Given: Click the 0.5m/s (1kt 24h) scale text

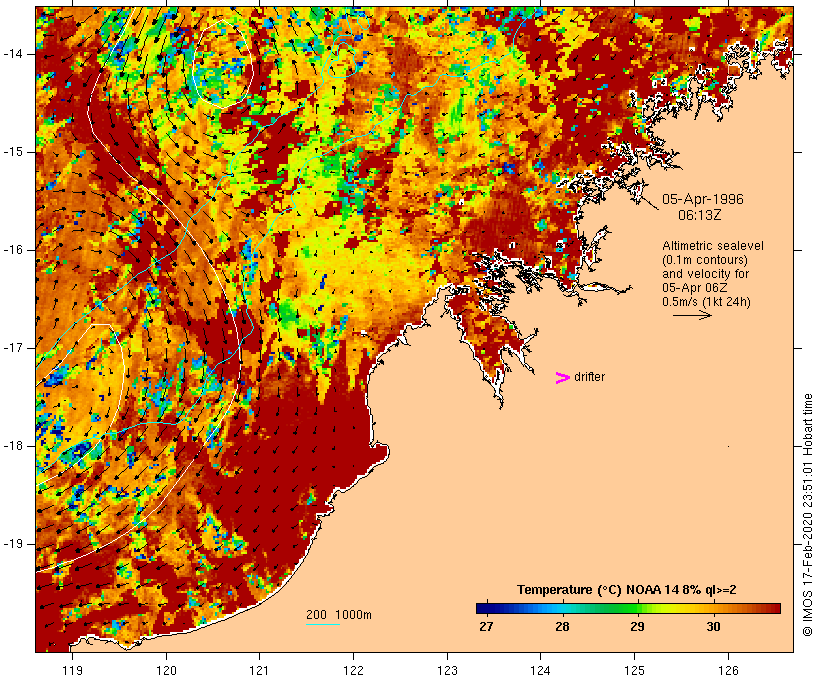Looking at the screenshot, I should point(706,302).
